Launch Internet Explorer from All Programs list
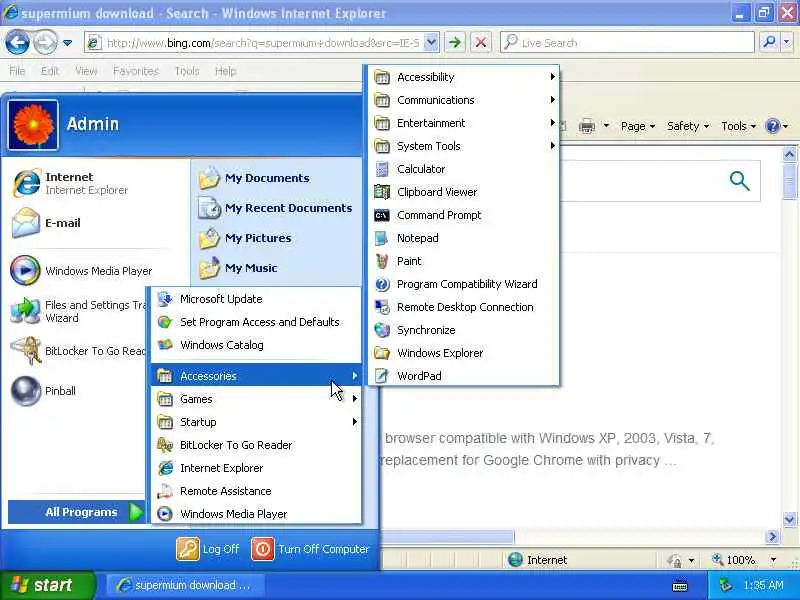This screenshot has height=600, width=800. [256, 468]
